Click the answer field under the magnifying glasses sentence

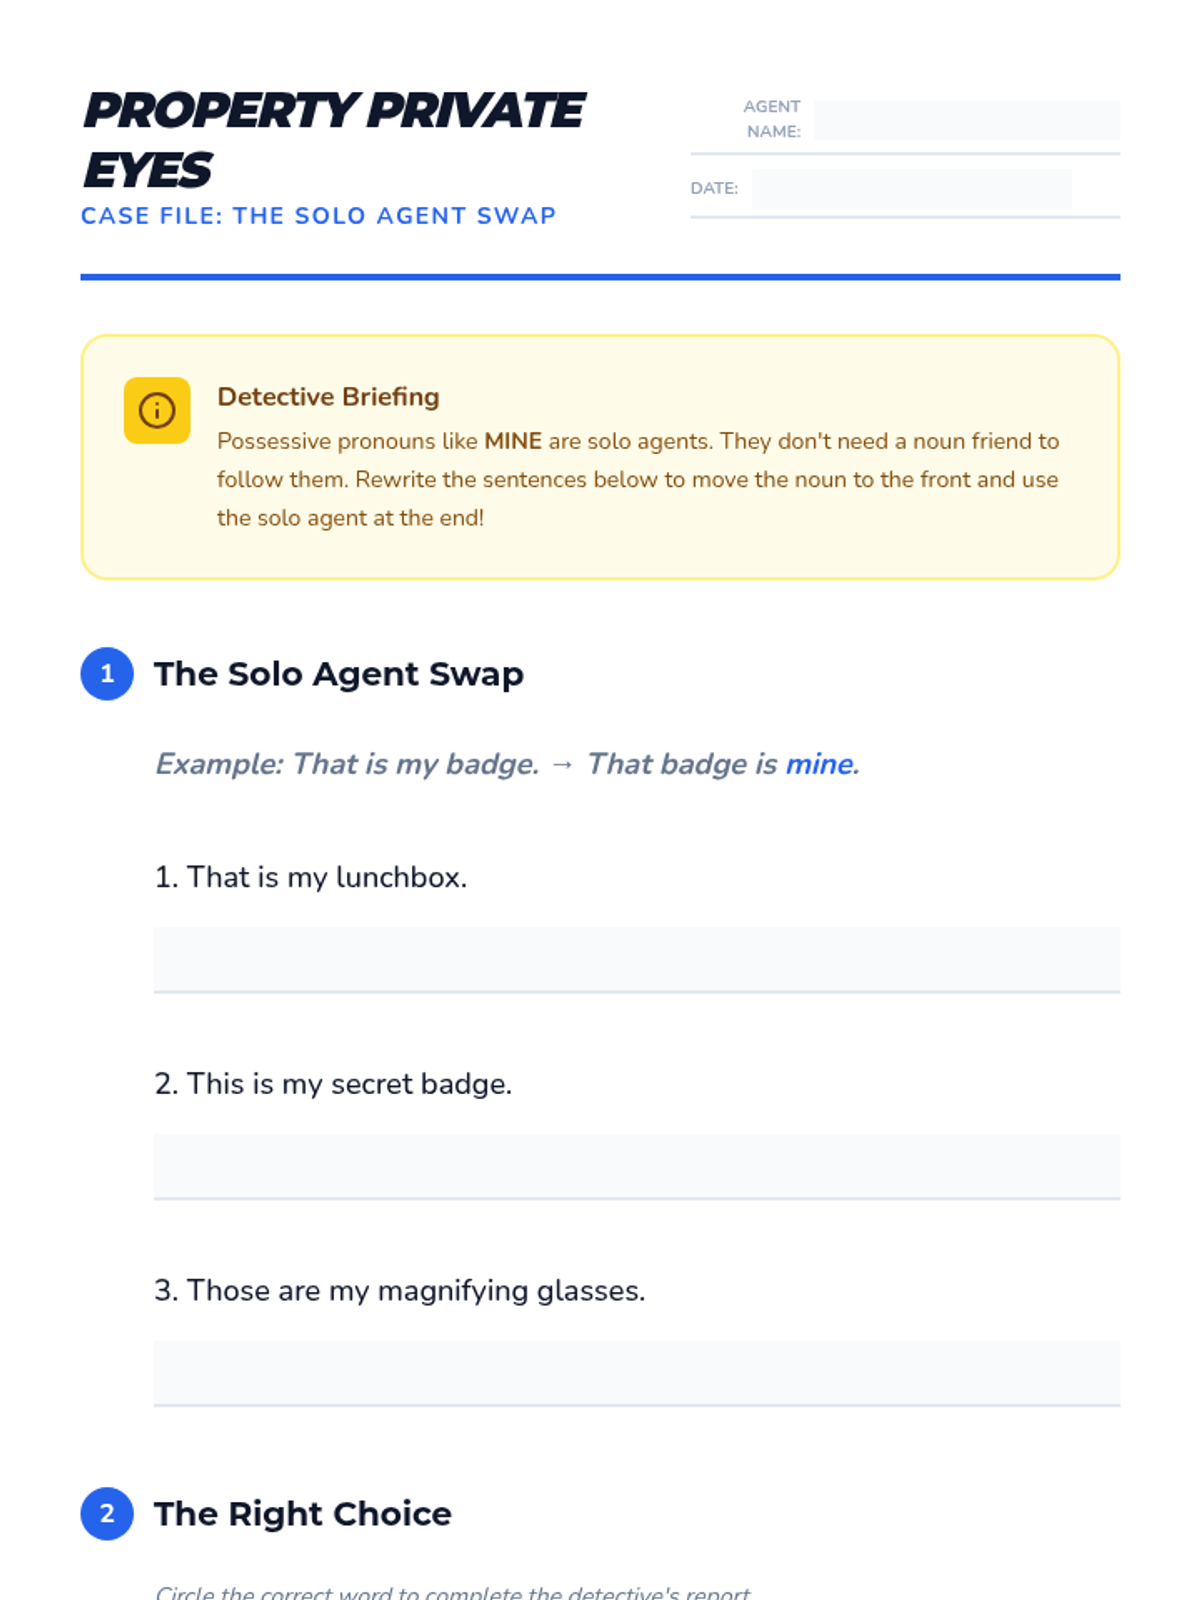click(x=636, y=1373)
